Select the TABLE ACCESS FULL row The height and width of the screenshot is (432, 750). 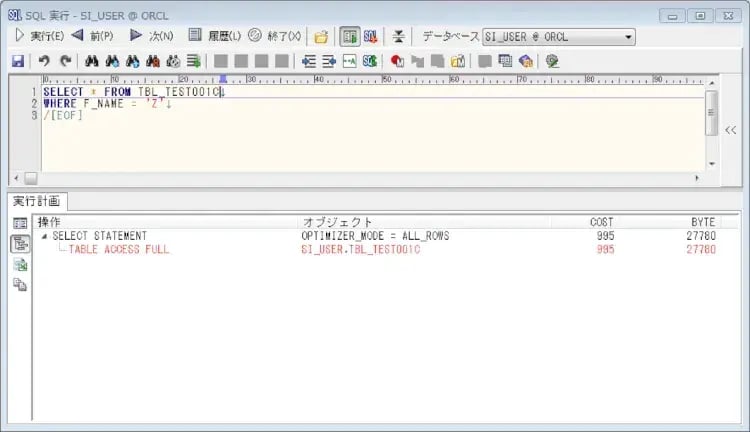pyautogui.click(x=118, y=250)
